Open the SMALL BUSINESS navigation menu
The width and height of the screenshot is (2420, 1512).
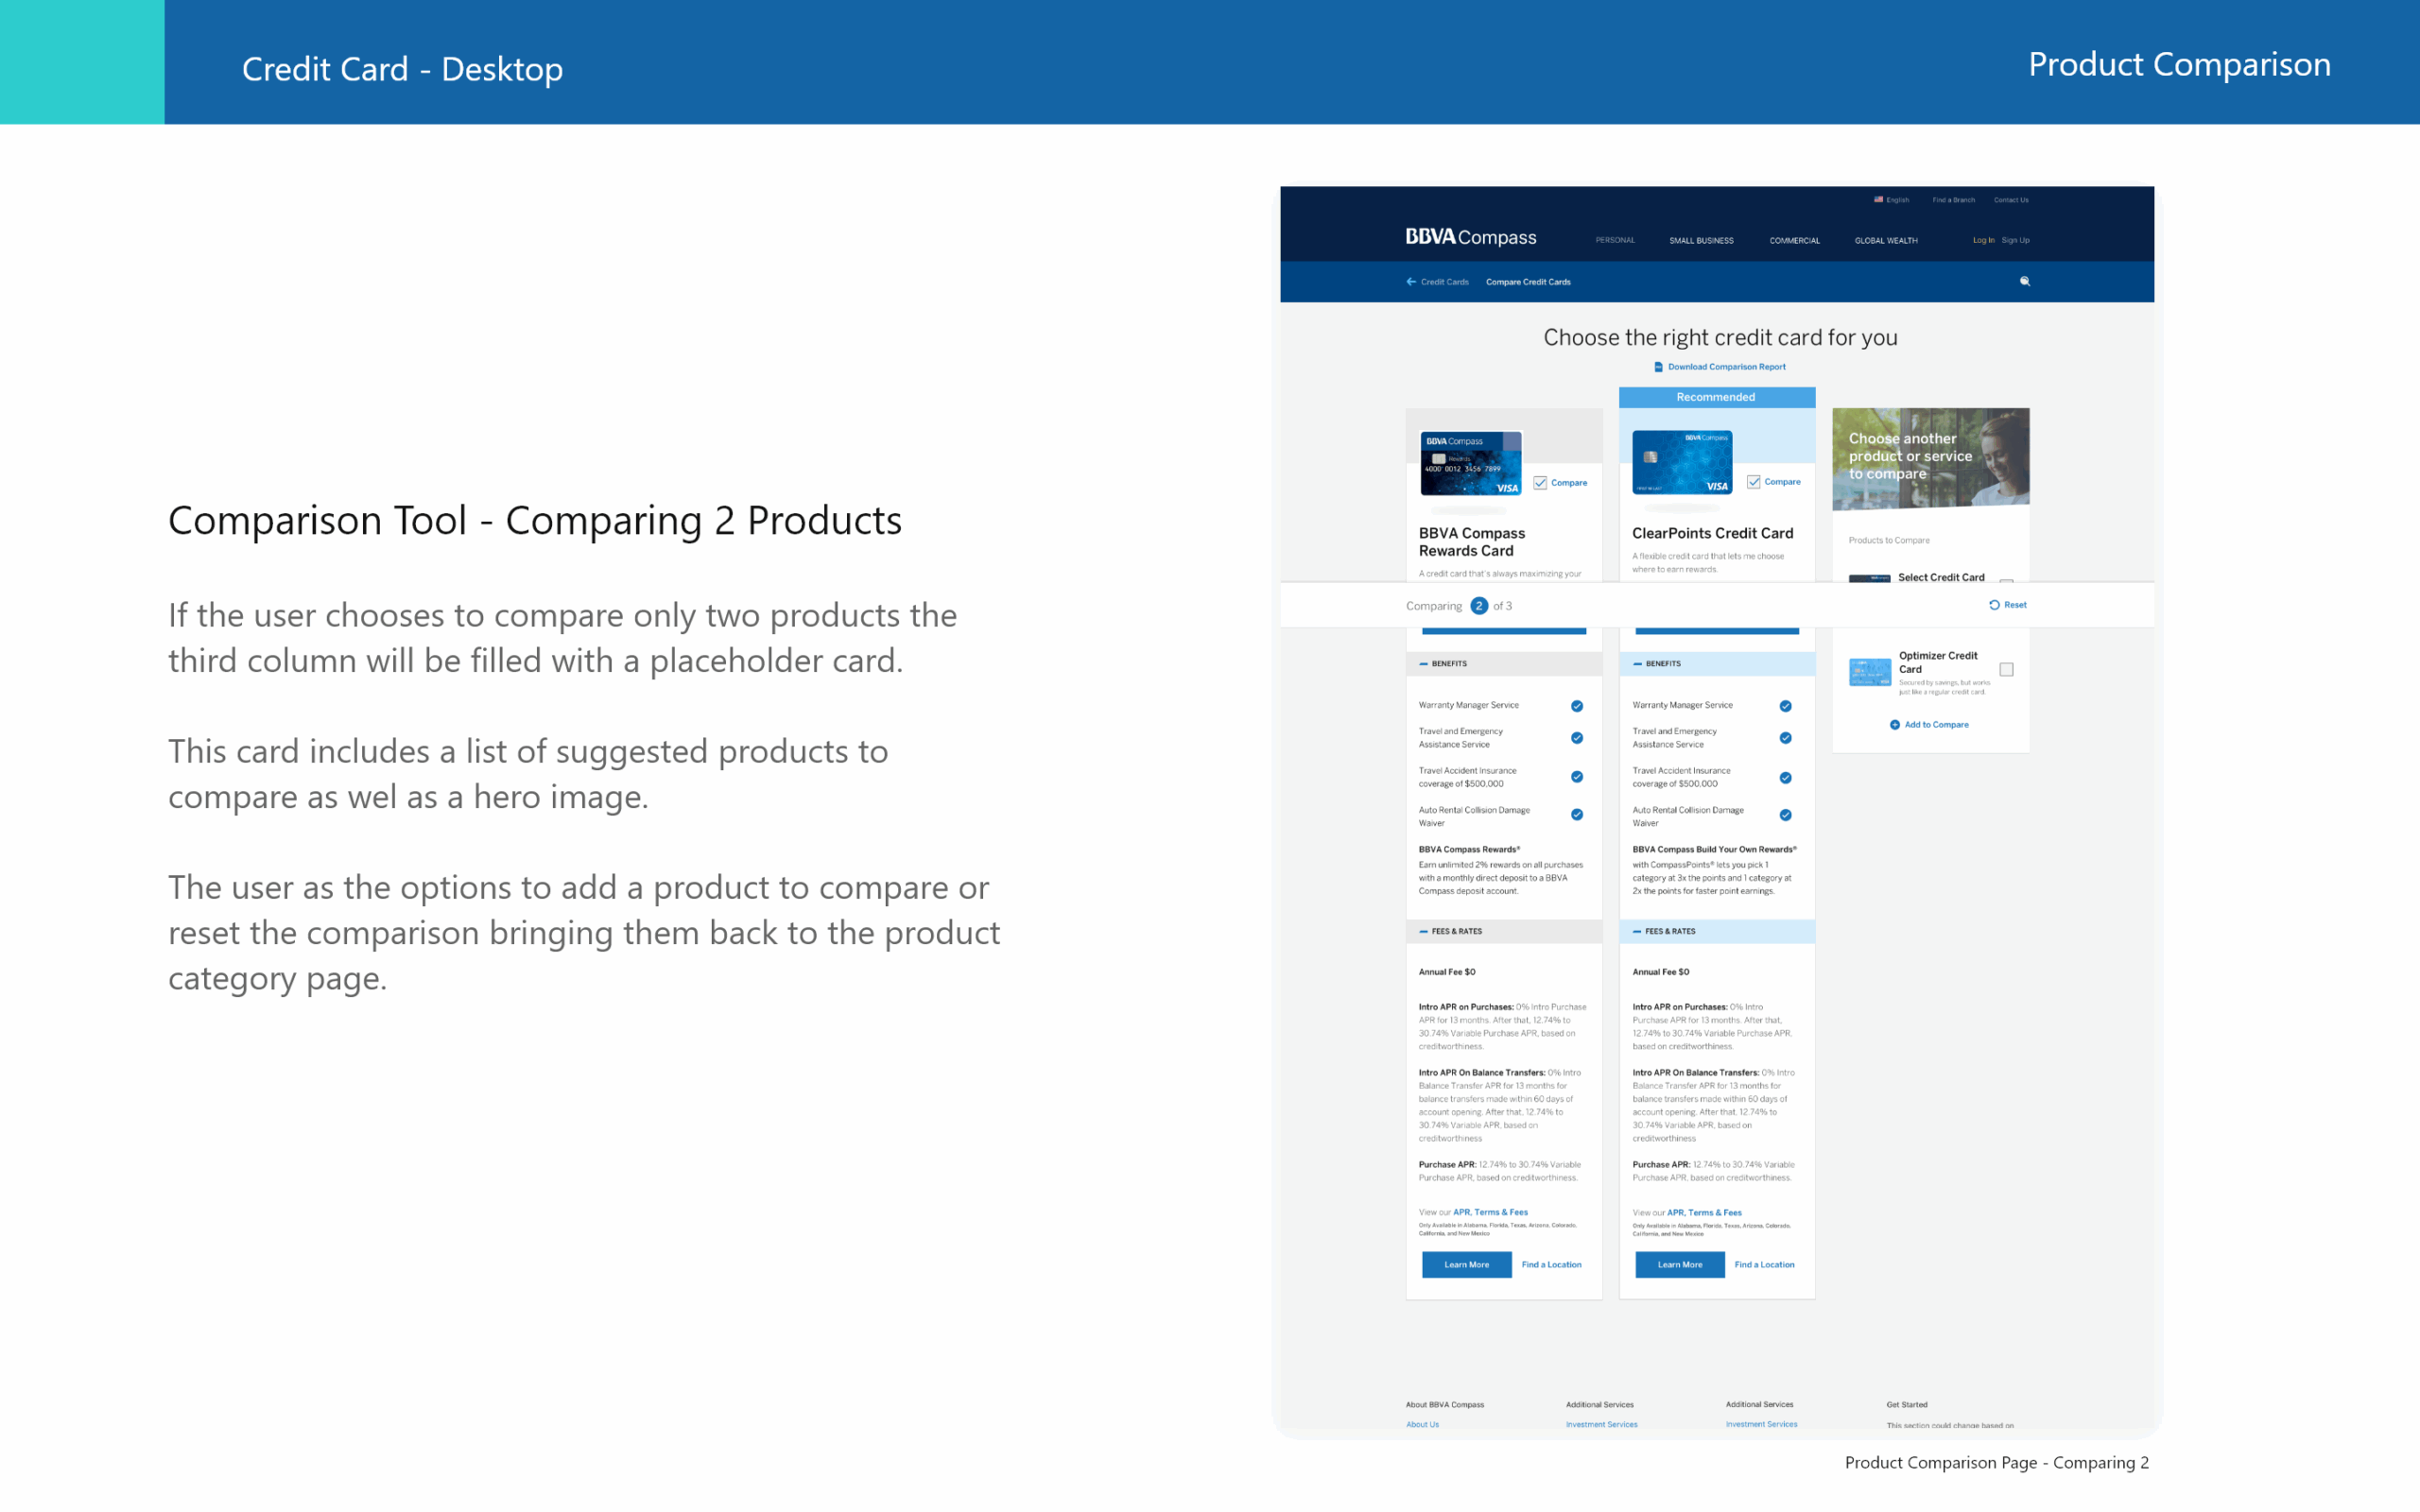pyautogui.click(x=1701, y=241)
